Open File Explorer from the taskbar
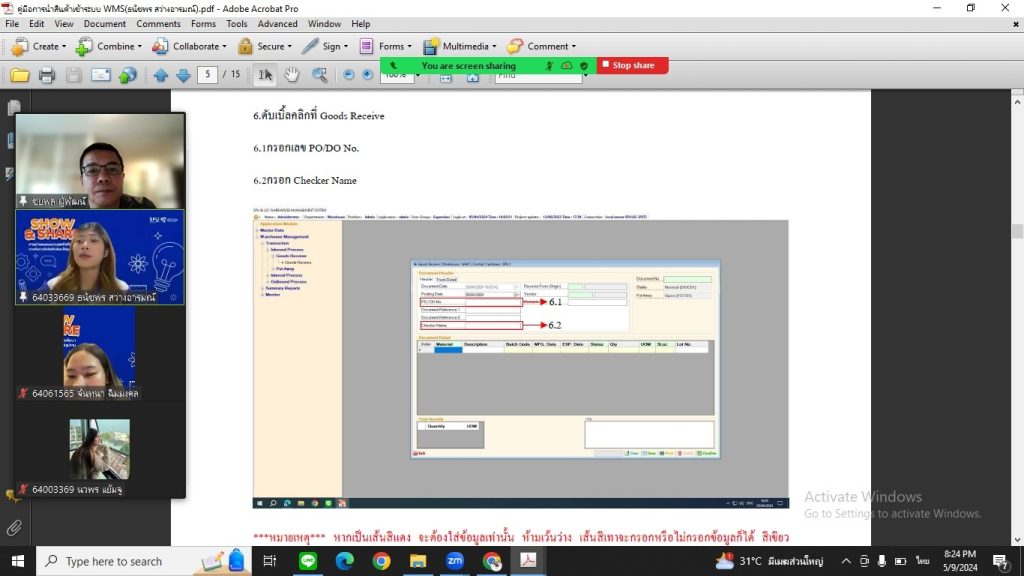The image size is (1024, 576). pyautogui.click(x=418, y=561)
